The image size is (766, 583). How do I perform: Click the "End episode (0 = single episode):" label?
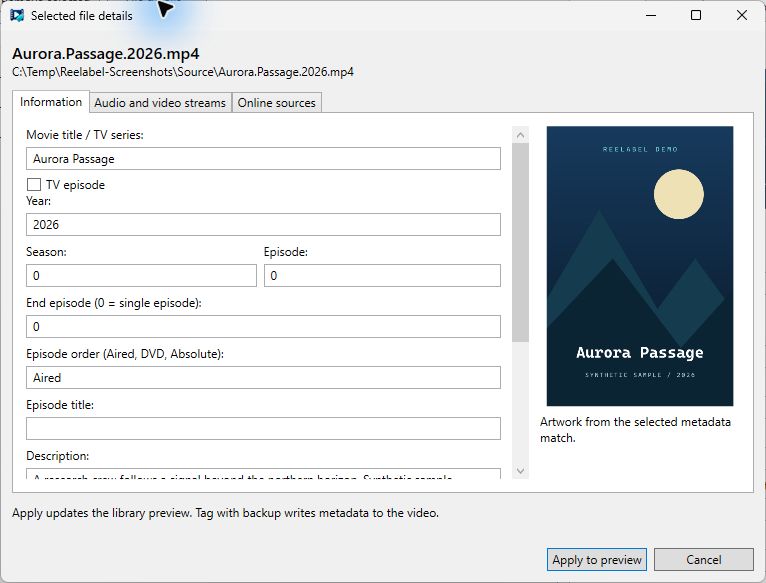tap(114, 303)
